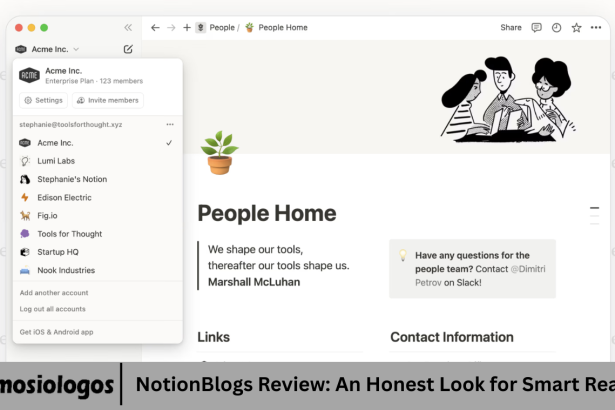Click the Contact Information heading
This screenshot has height=410, width=615.
(452, 337)
